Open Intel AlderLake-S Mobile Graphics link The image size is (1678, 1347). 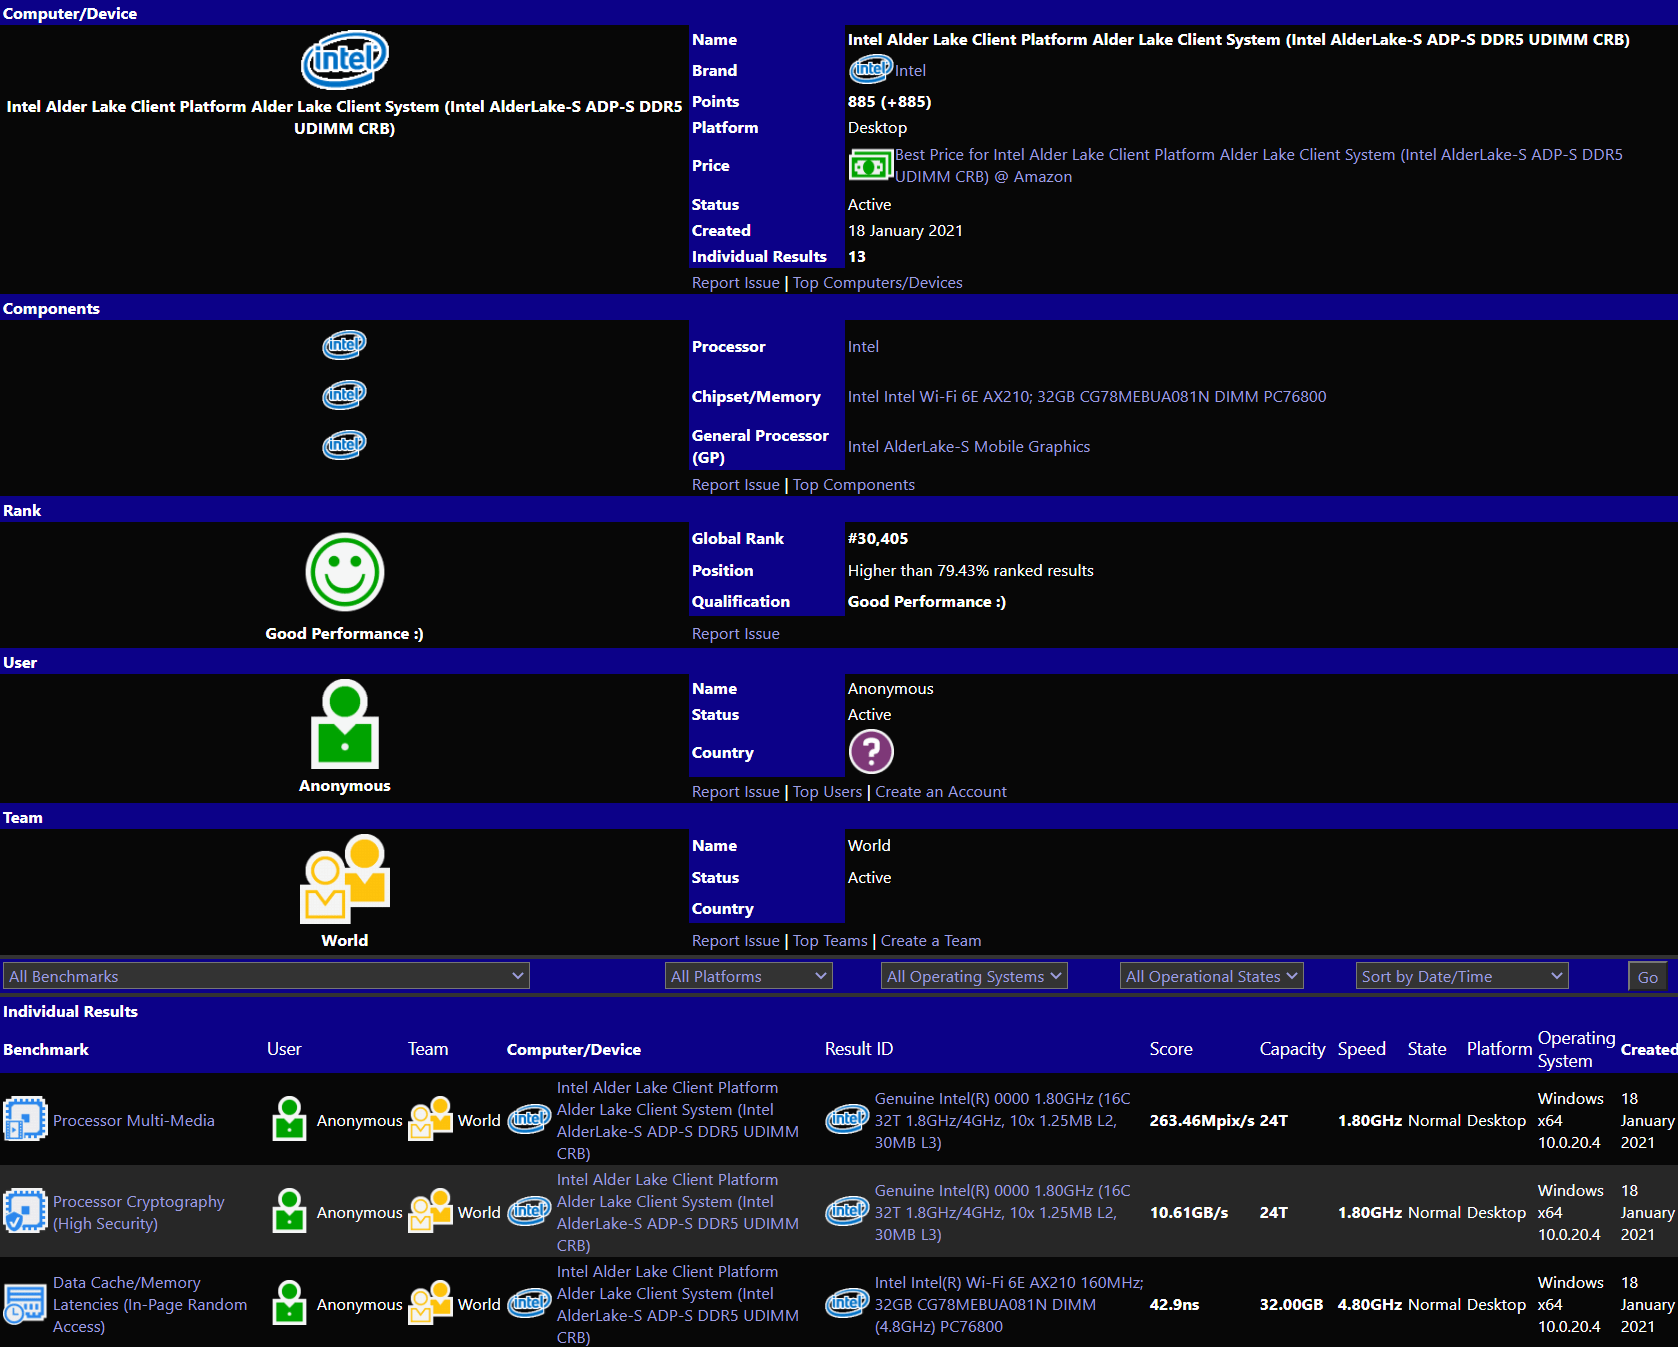pos(969,447)
